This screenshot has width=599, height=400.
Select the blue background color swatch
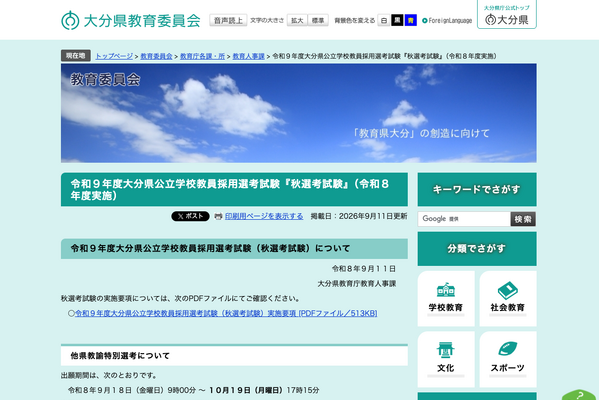pos(411,20)
